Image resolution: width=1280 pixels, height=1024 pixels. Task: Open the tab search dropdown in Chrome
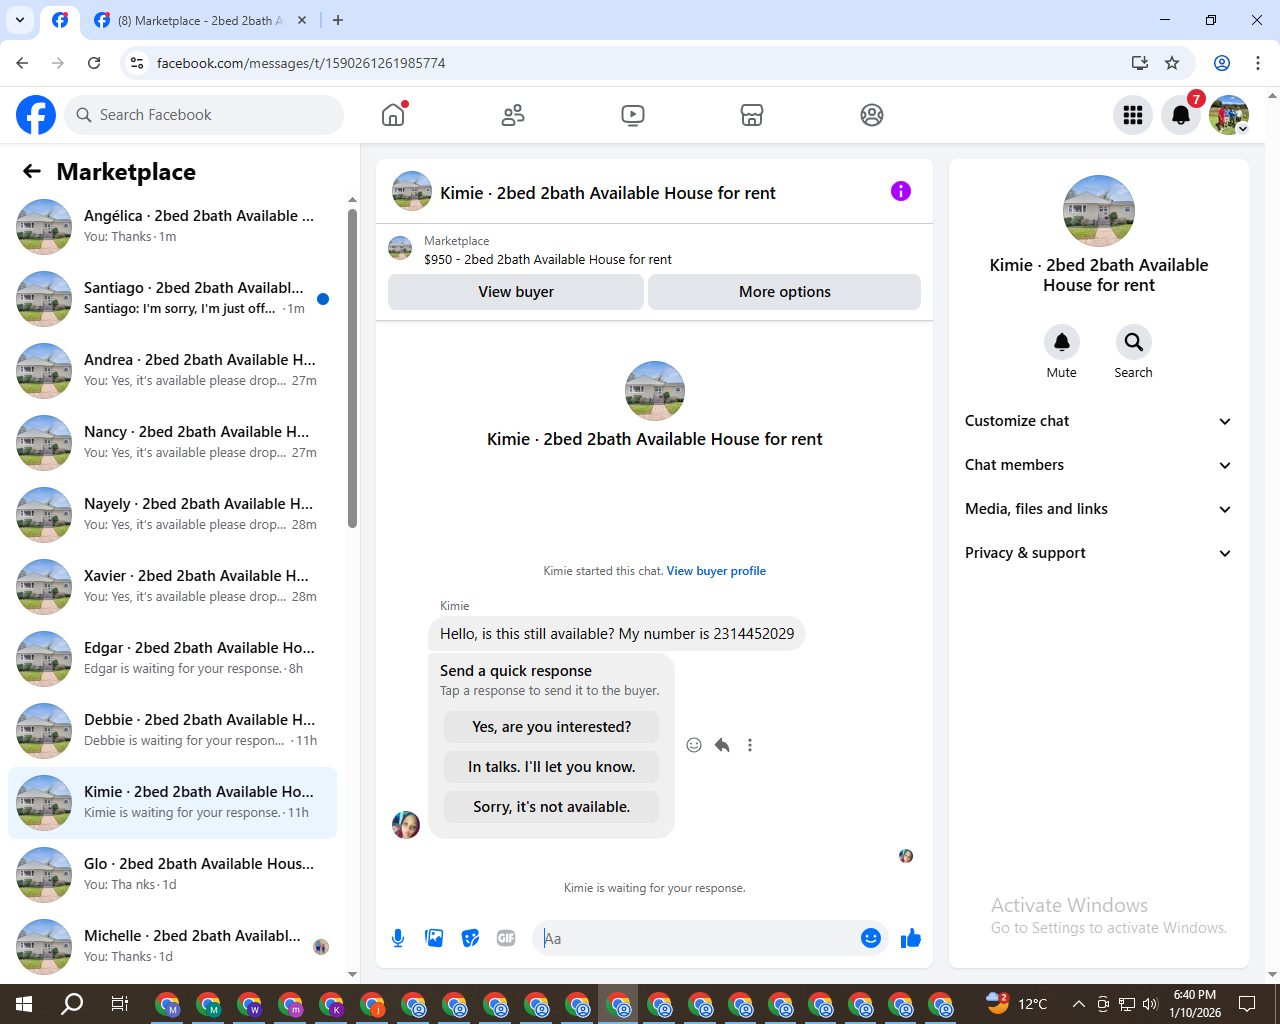(x=20, y=20)
